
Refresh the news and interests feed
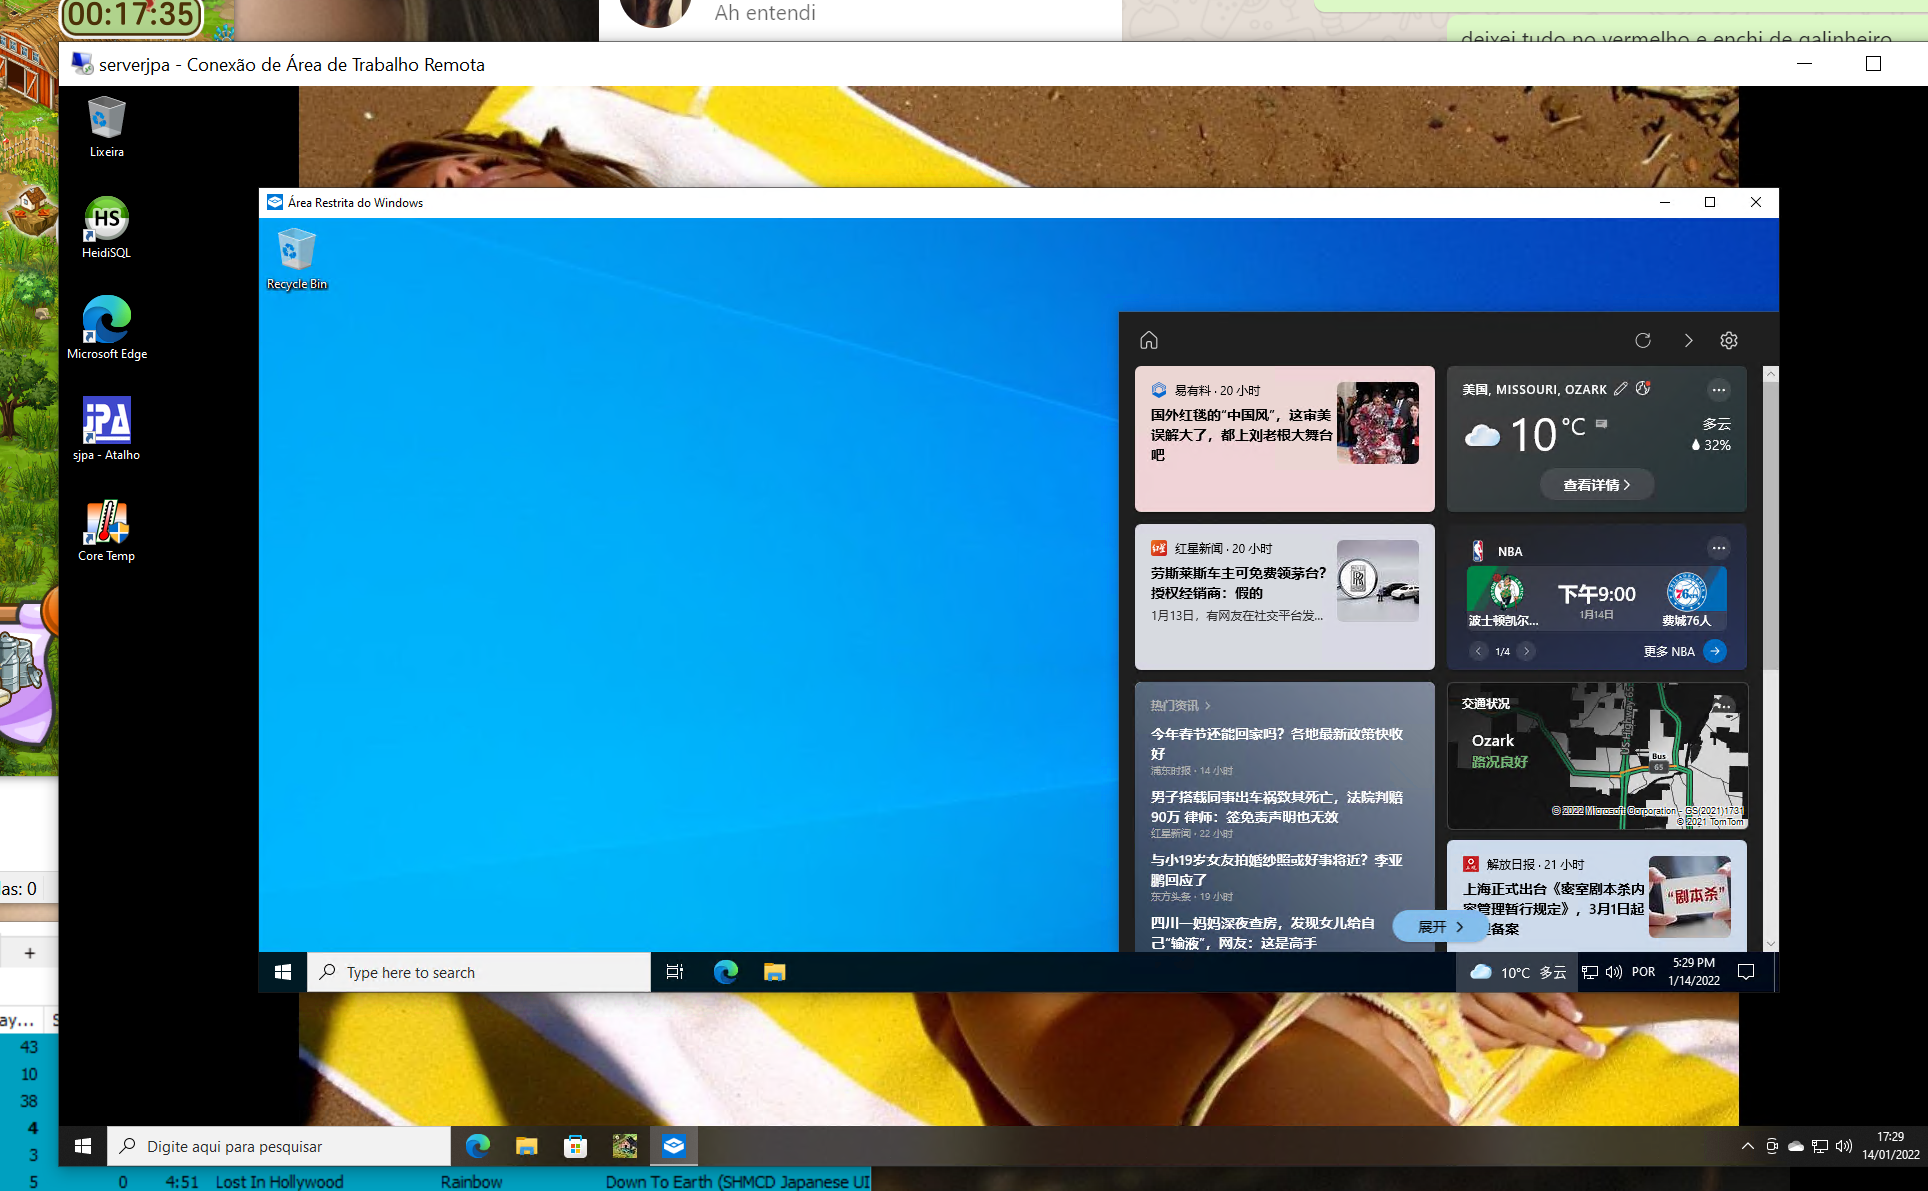tap(1643, 340)
